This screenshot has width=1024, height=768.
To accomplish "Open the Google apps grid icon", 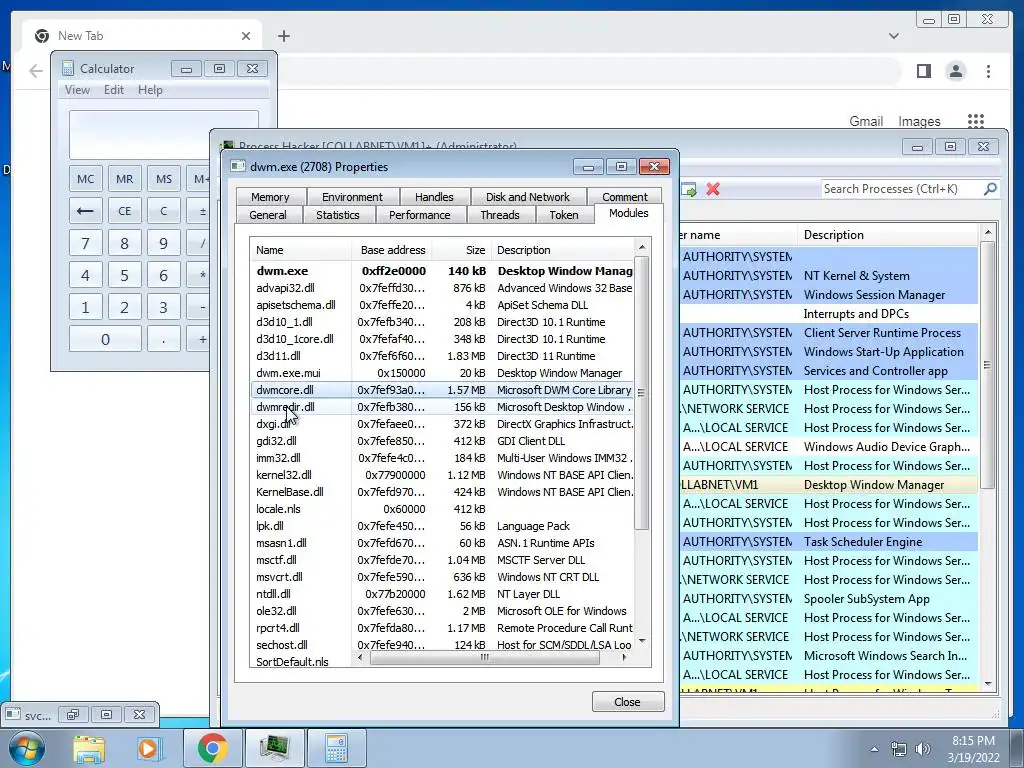I will point(976,121).
